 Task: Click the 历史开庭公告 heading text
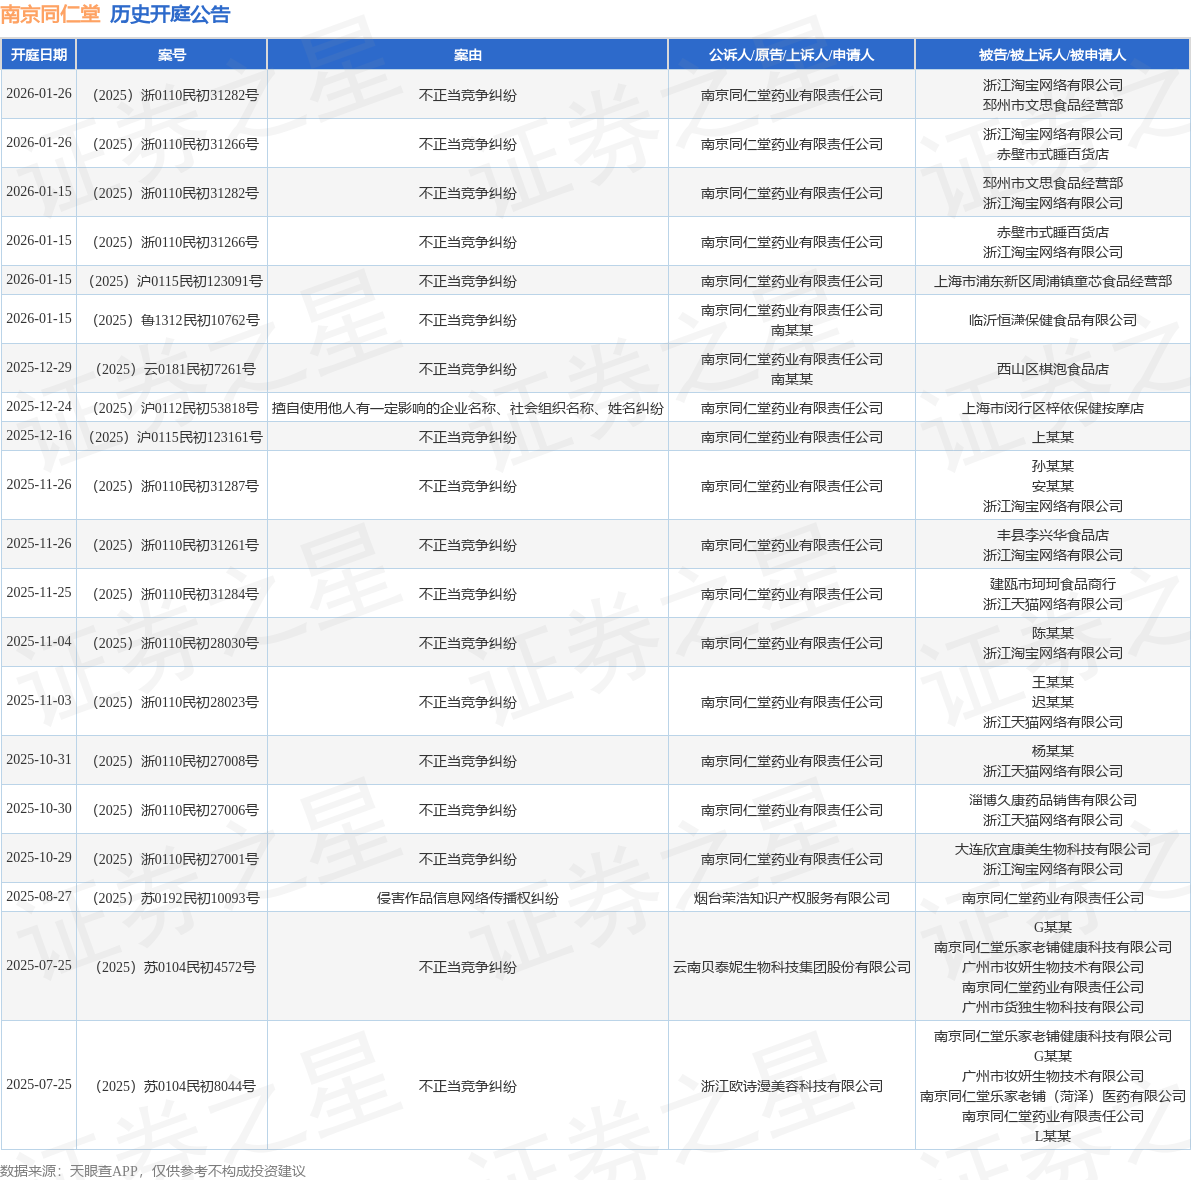tap(170, 14)
